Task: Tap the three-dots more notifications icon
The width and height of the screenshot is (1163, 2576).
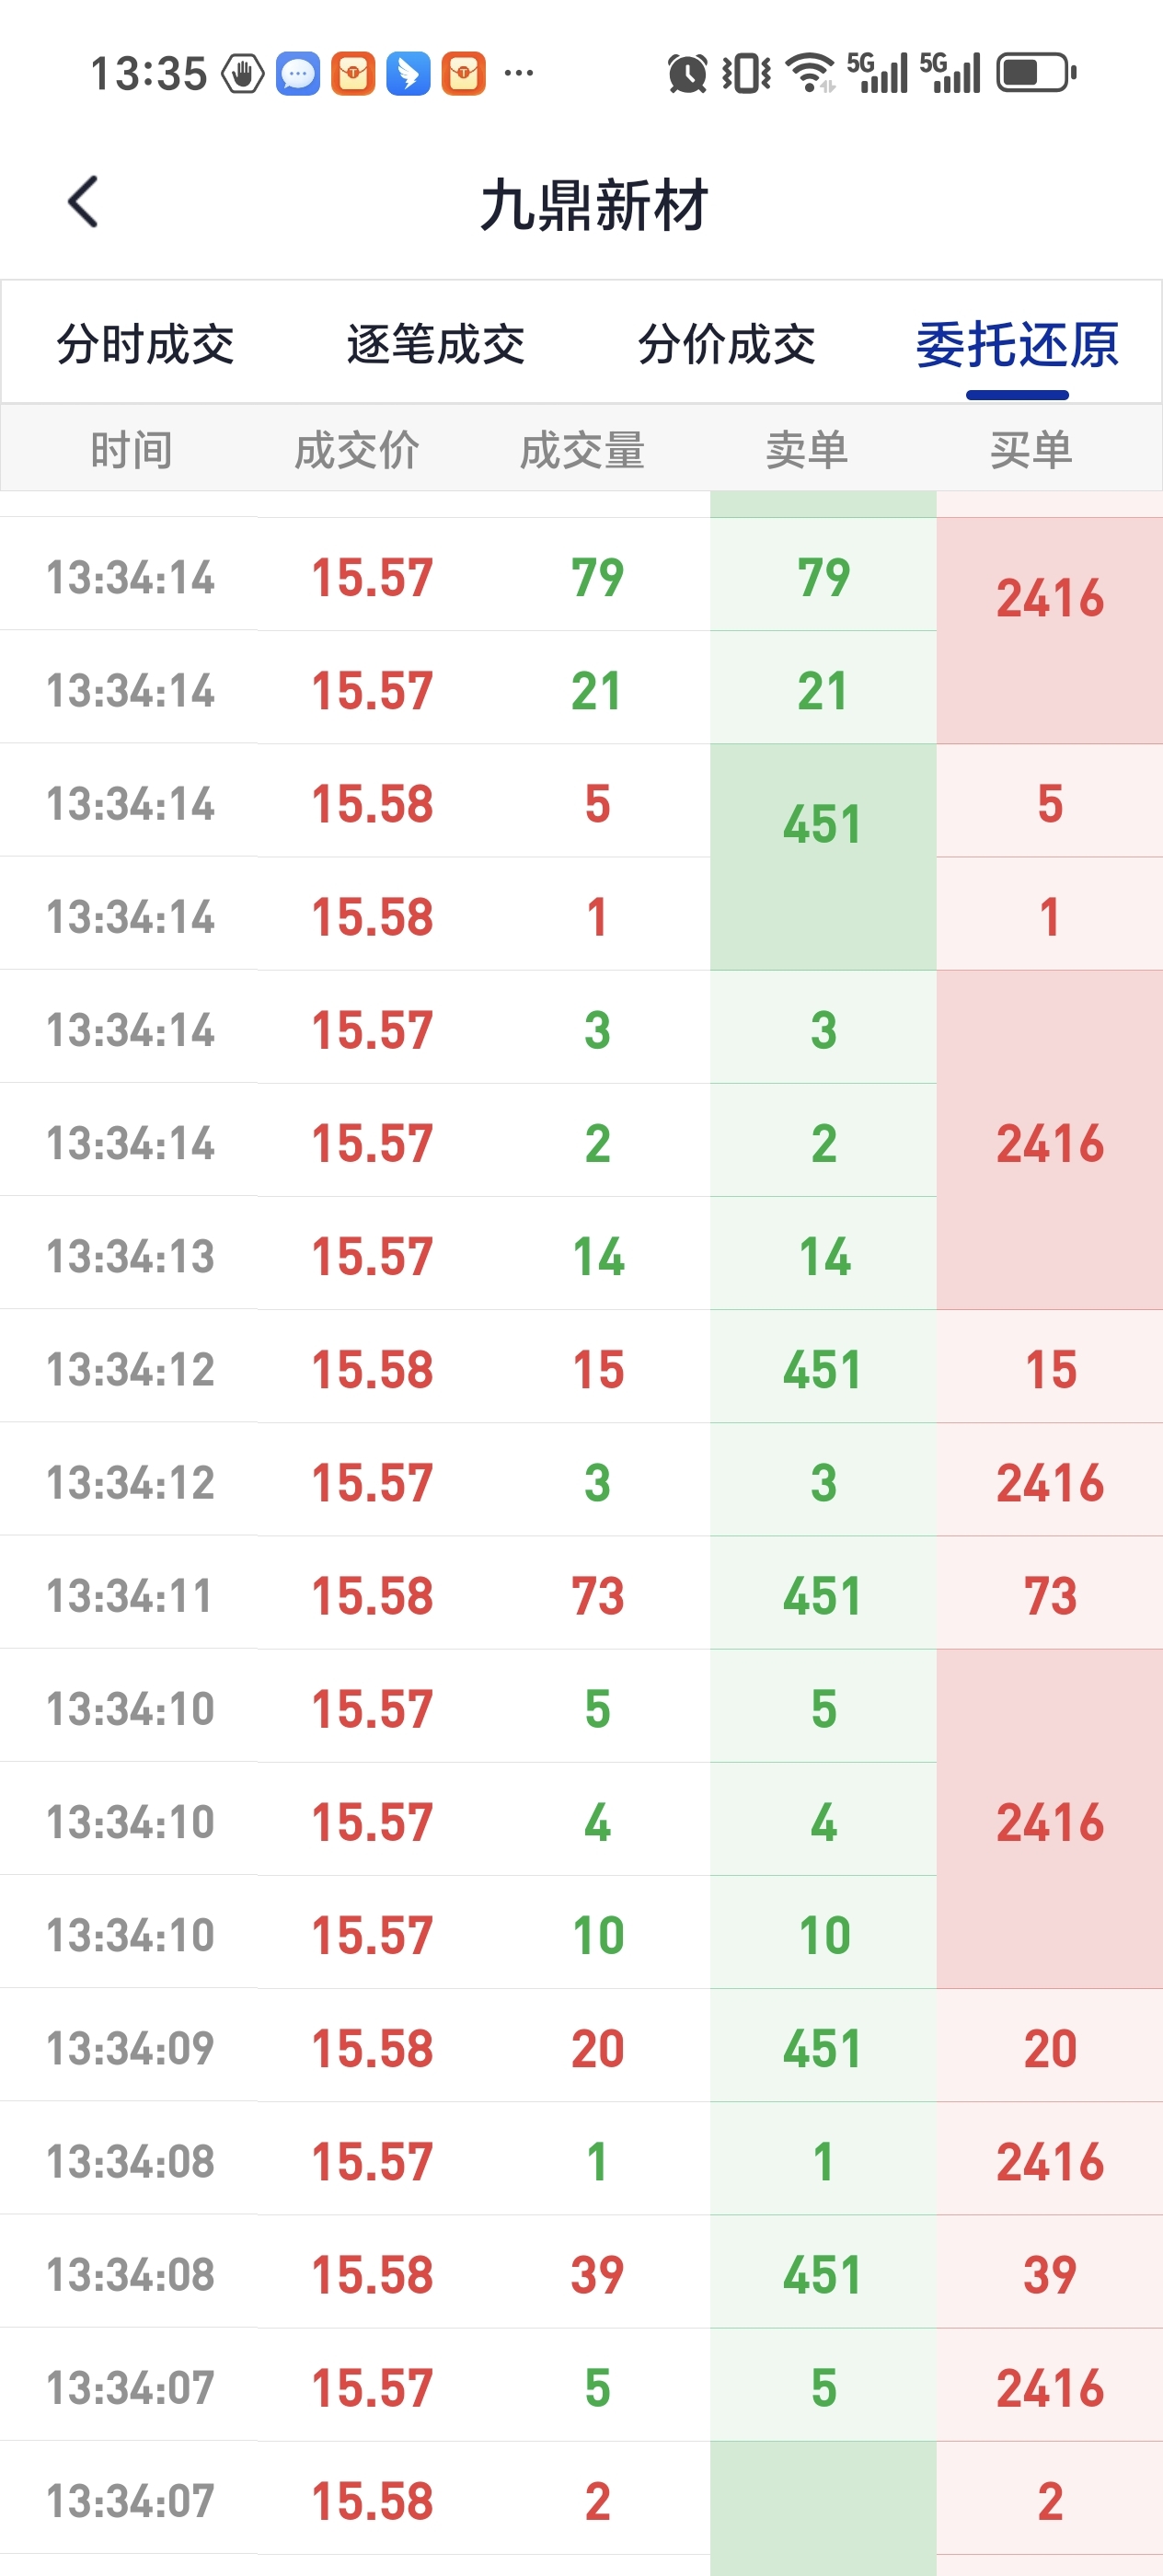Action: point(519,73)
